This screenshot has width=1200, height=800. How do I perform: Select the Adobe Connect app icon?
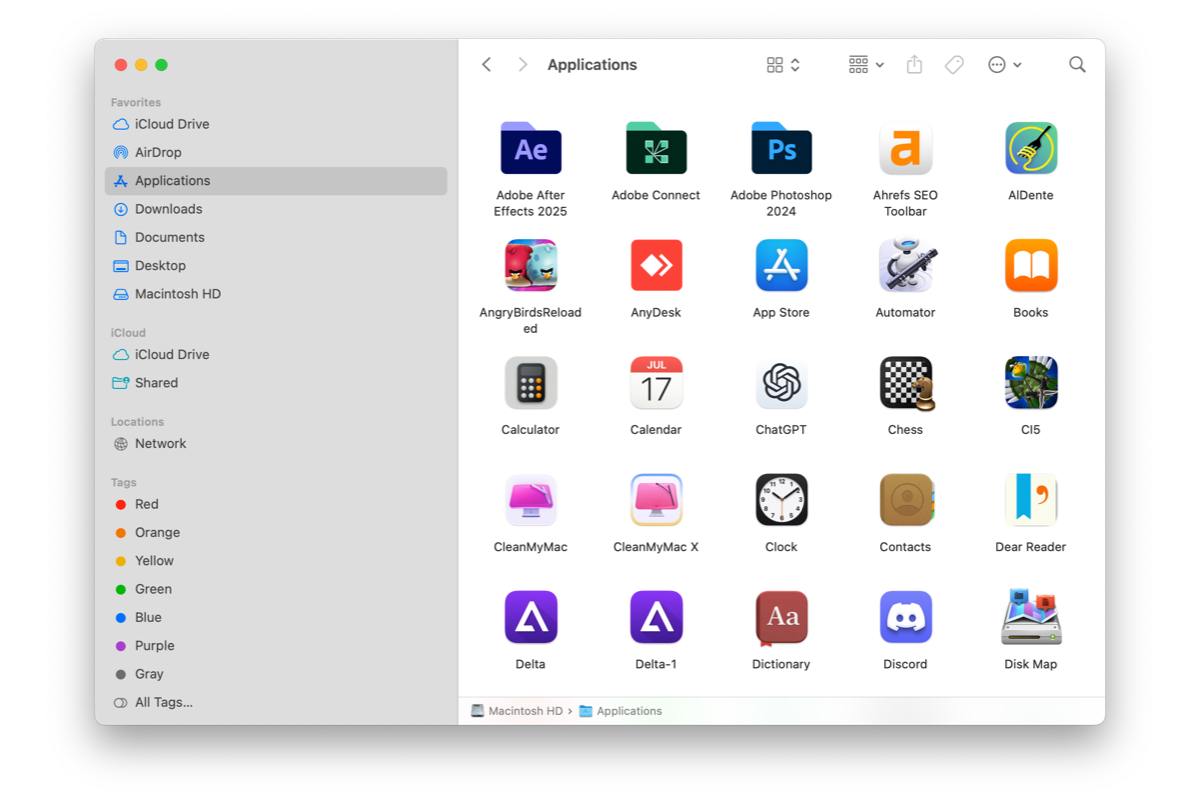(x=656, y=148)
